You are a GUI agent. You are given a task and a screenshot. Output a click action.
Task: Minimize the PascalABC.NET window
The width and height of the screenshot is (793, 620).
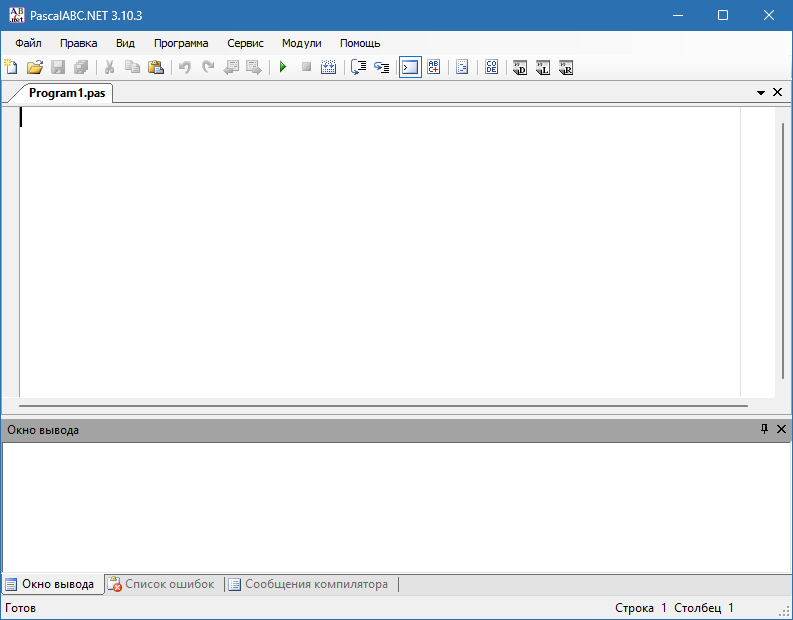[678, 15]
